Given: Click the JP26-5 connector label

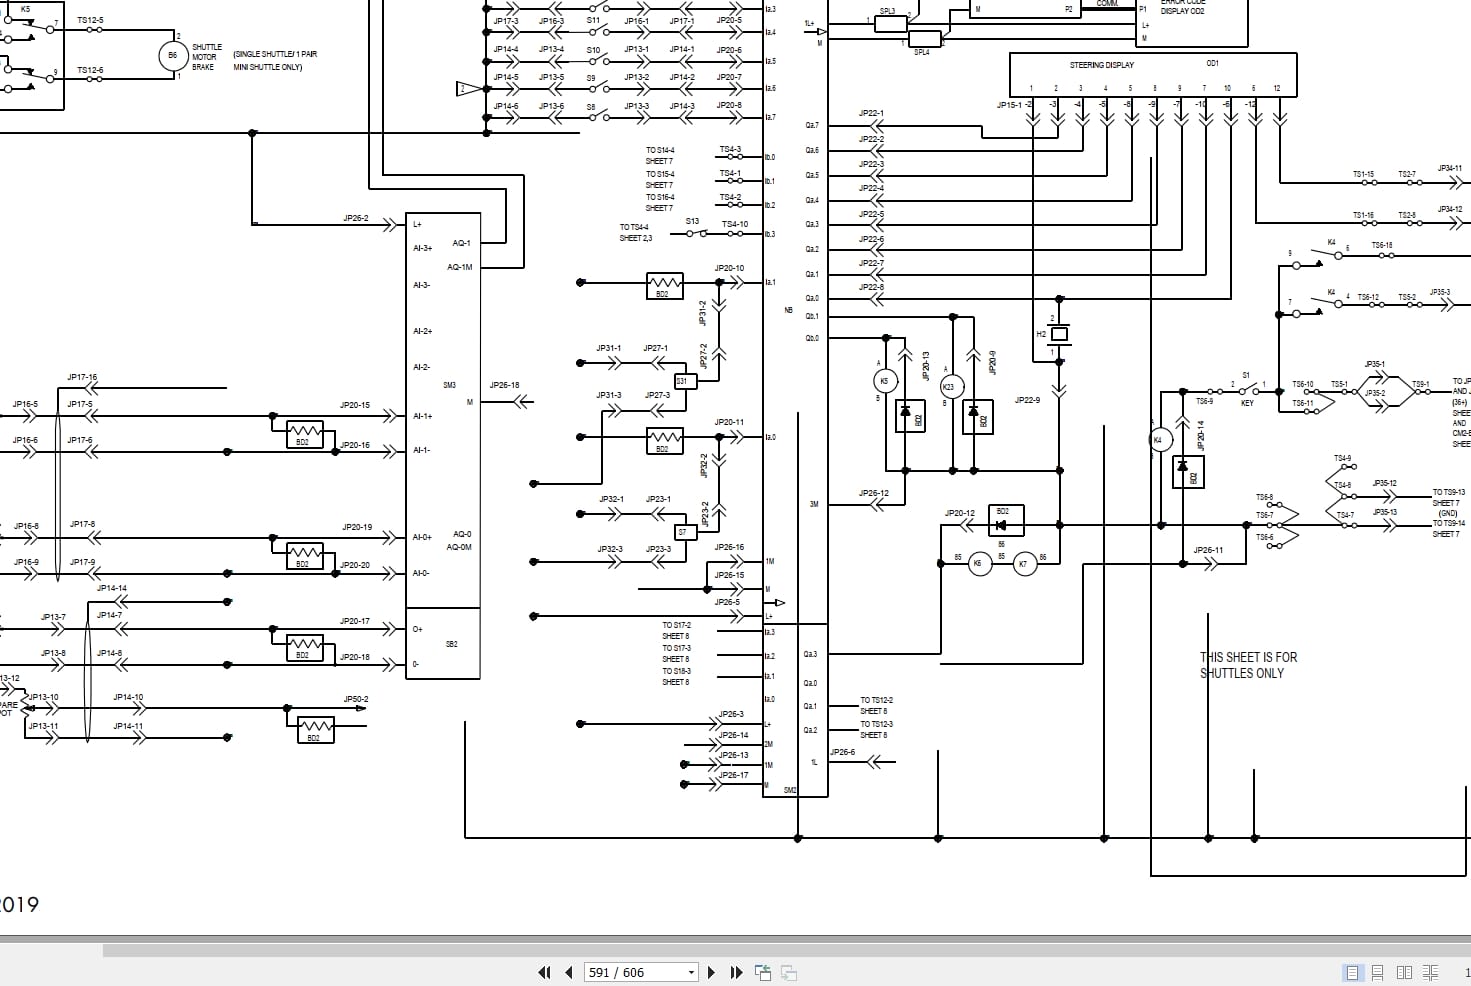Looking at the screenshot, I should click(727, 602).
